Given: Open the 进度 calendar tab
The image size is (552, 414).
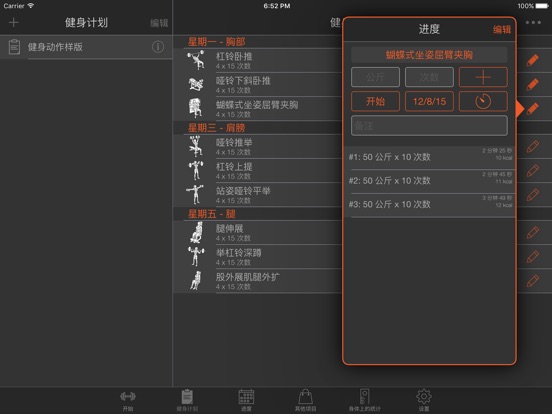Looking at the screenshot, I should pos(246,401).
